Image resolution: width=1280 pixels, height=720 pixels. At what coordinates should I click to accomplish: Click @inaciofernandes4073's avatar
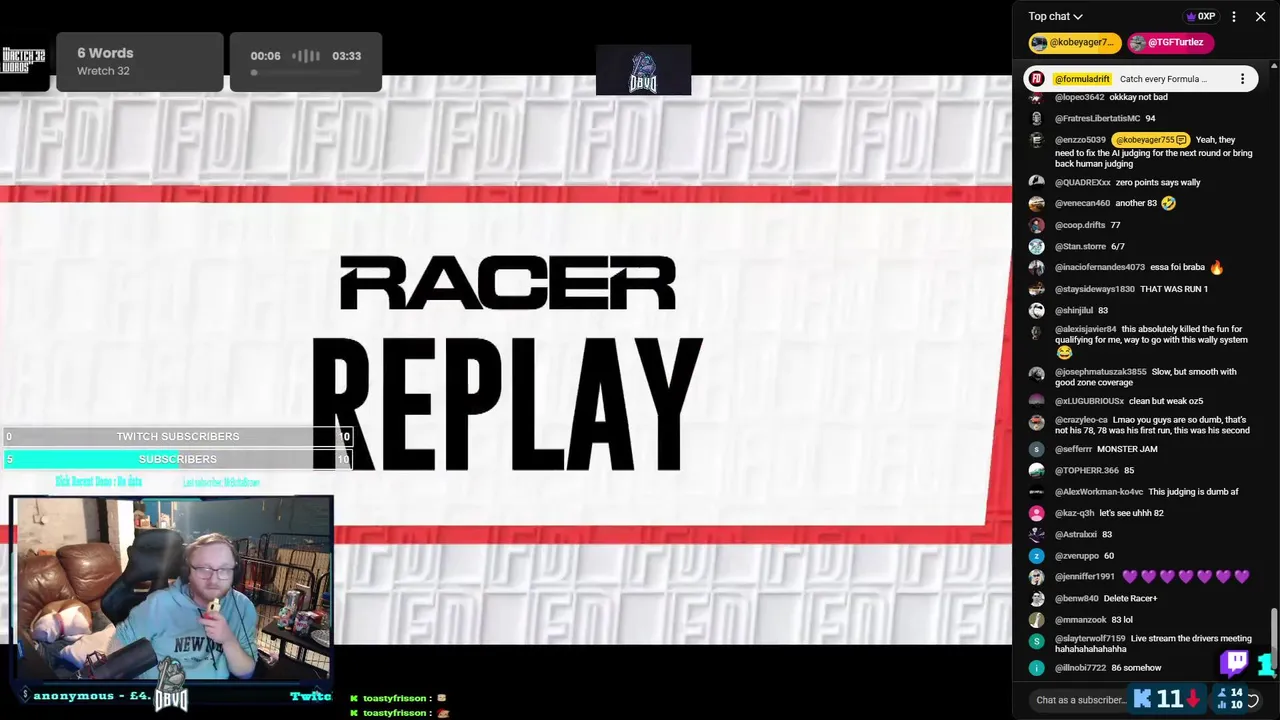click(1037, 268)
